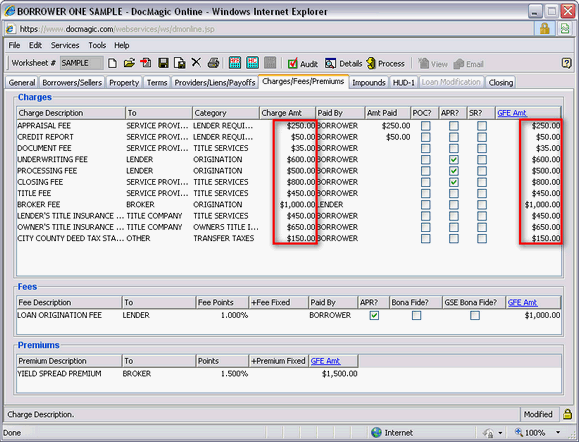Screen dimensions: 579x442
Task: Save worksheet using the floppy disk icon
Action: pos(163,63)
